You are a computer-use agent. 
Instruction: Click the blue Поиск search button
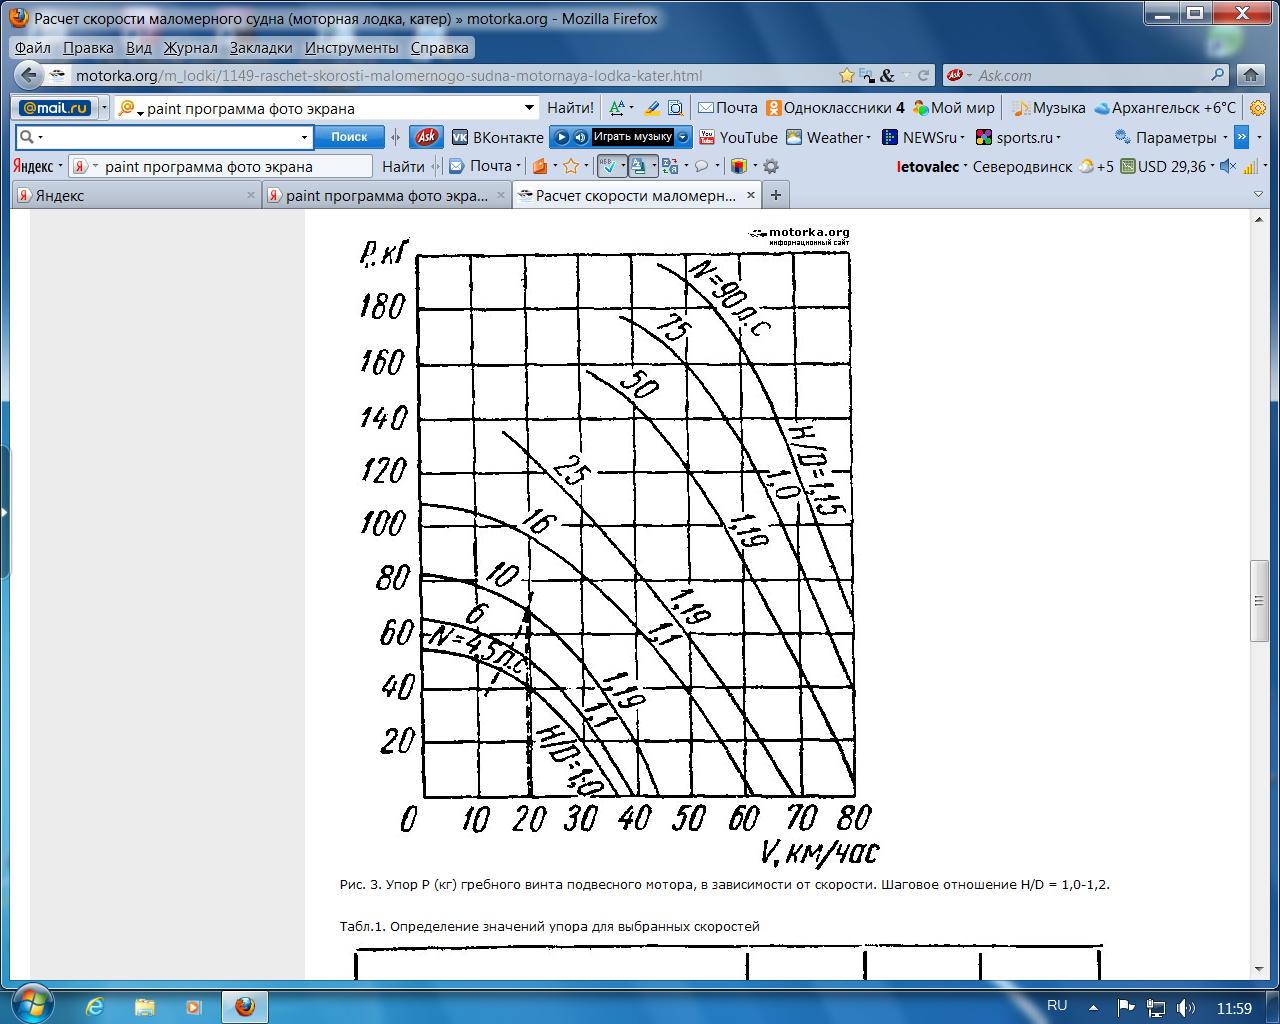click(349, 137)
